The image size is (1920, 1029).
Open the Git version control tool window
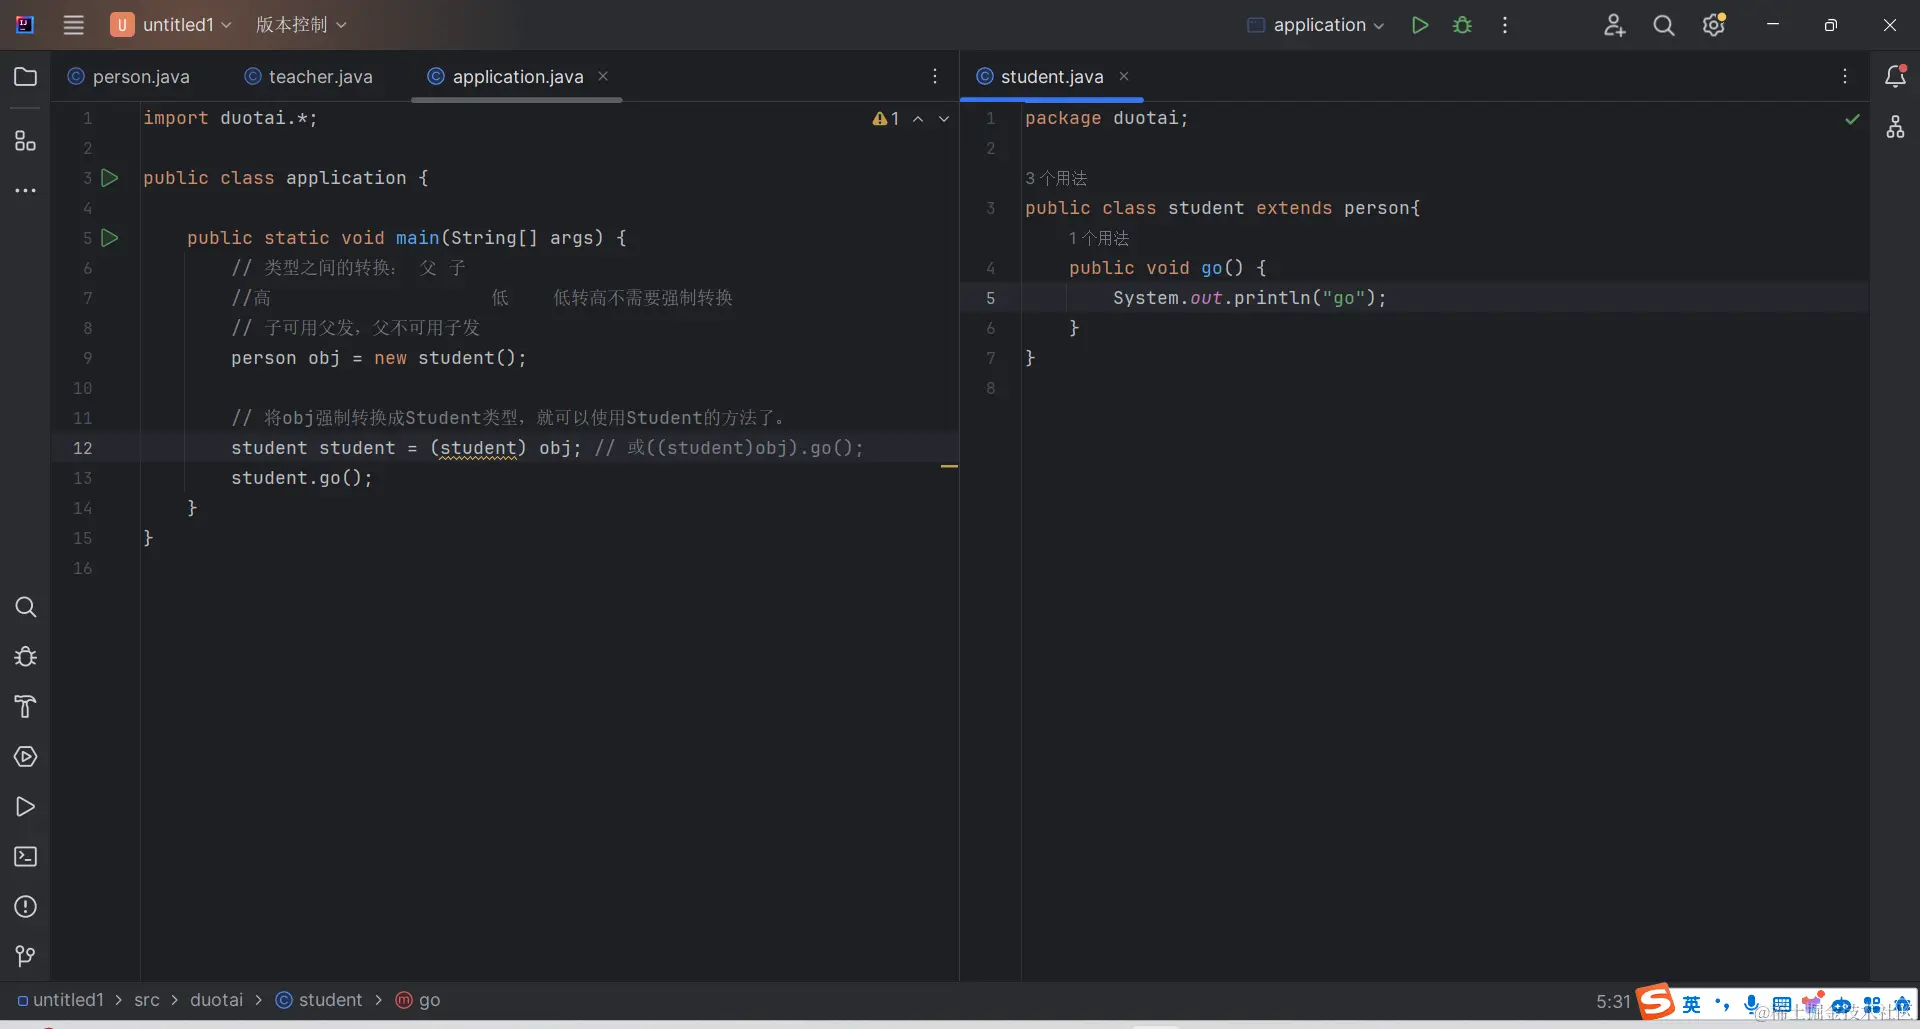click(26, 957)
